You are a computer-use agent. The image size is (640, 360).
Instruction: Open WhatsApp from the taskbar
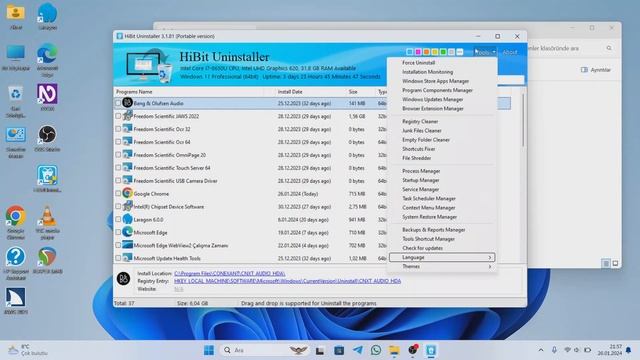click(376, 350)
